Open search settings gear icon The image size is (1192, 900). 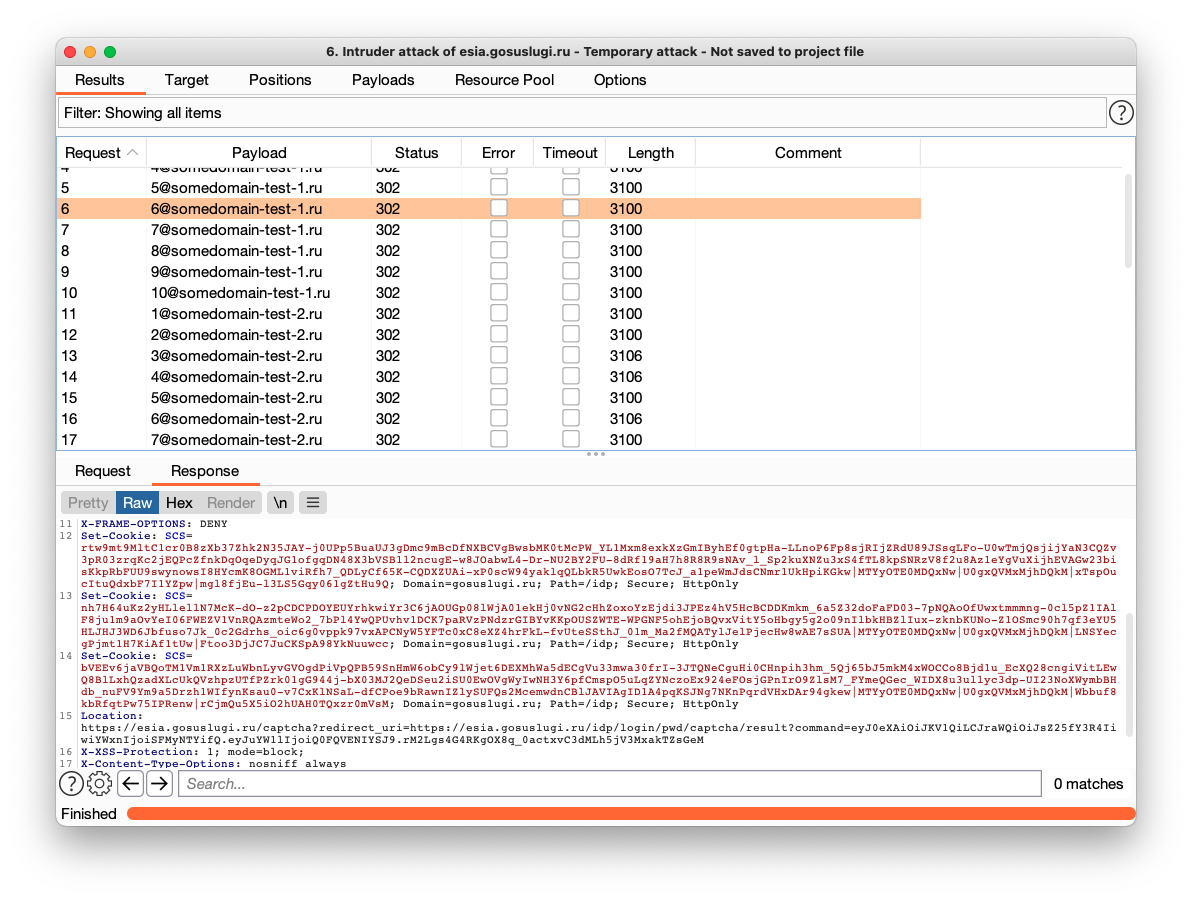(100, 784)
